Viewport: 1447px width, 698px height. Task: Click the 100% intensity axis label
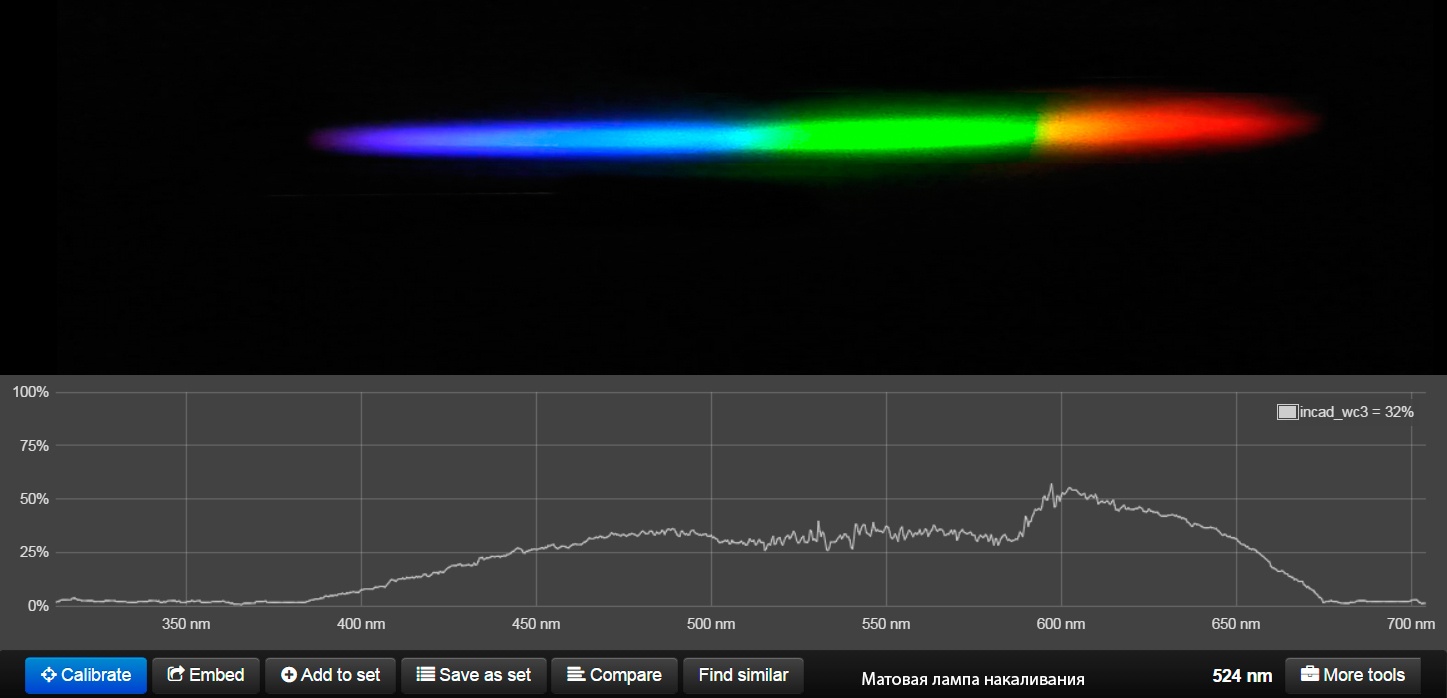30,392
